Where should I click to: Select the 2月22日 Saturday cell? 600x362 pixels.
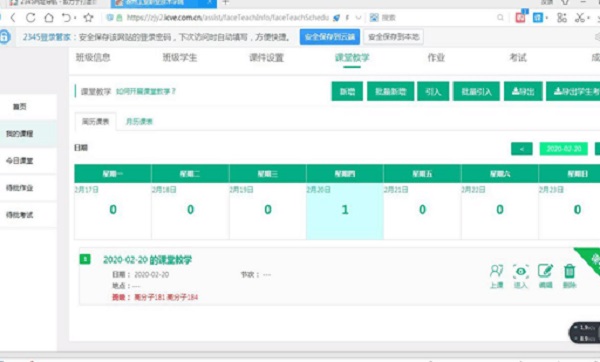coord(500,211)
